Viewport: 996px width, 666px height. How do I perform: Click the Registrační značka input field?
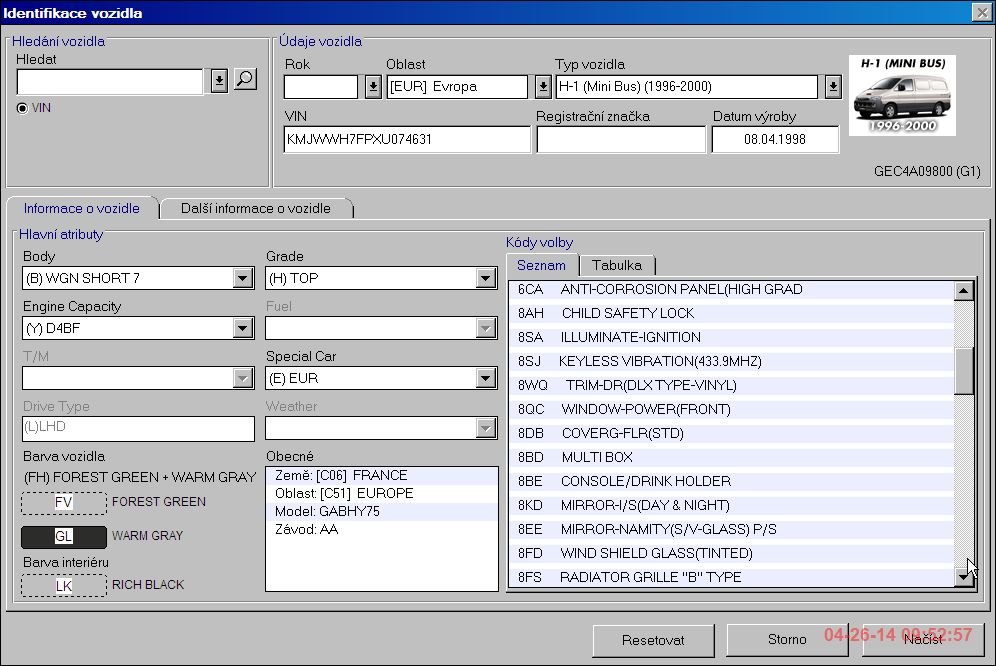coord(621,139)
